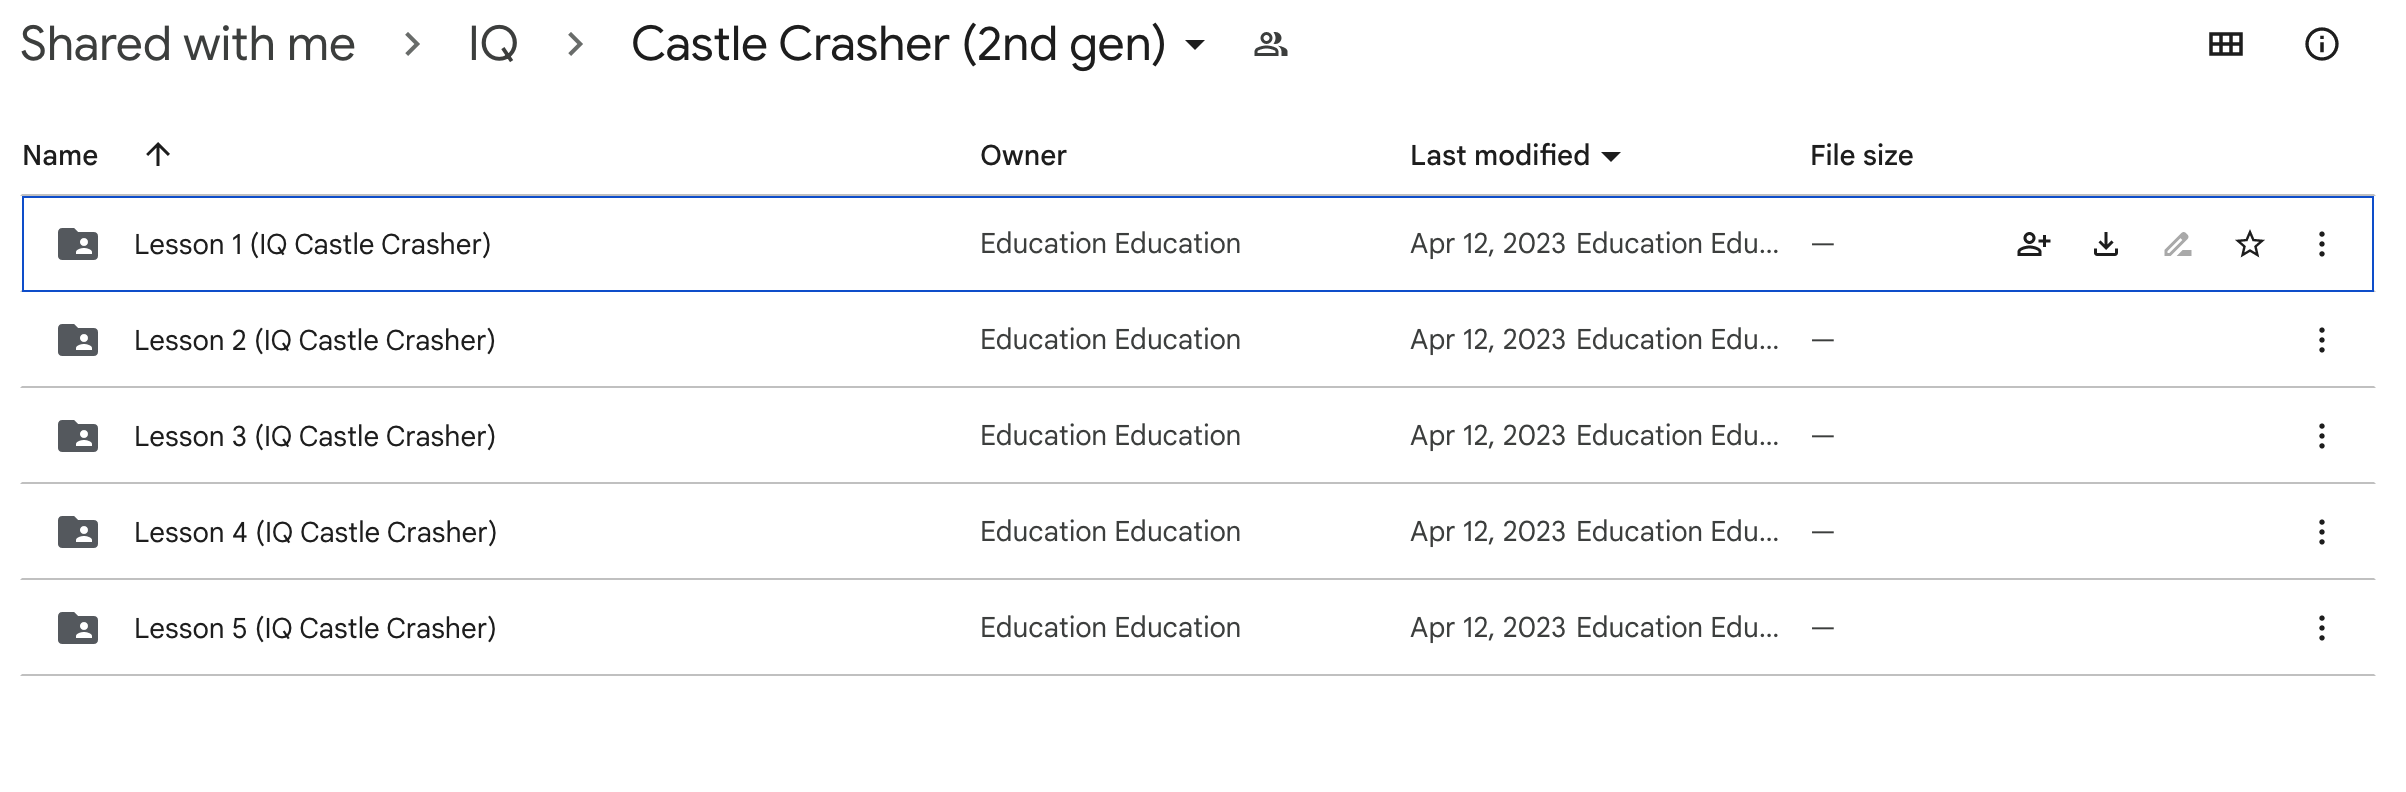Select the Lesson 4 row
The width and height of the screenshot is (2406, 792).
(x=700, y=531)
